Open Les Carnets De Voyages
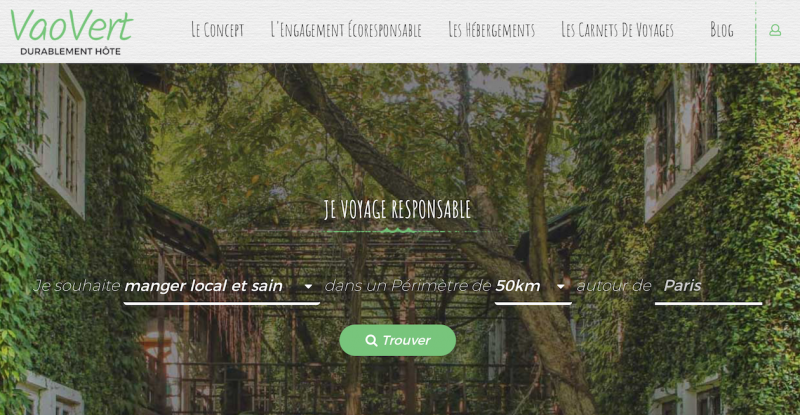Screen dimensions: 800x415 click(617, 30)
